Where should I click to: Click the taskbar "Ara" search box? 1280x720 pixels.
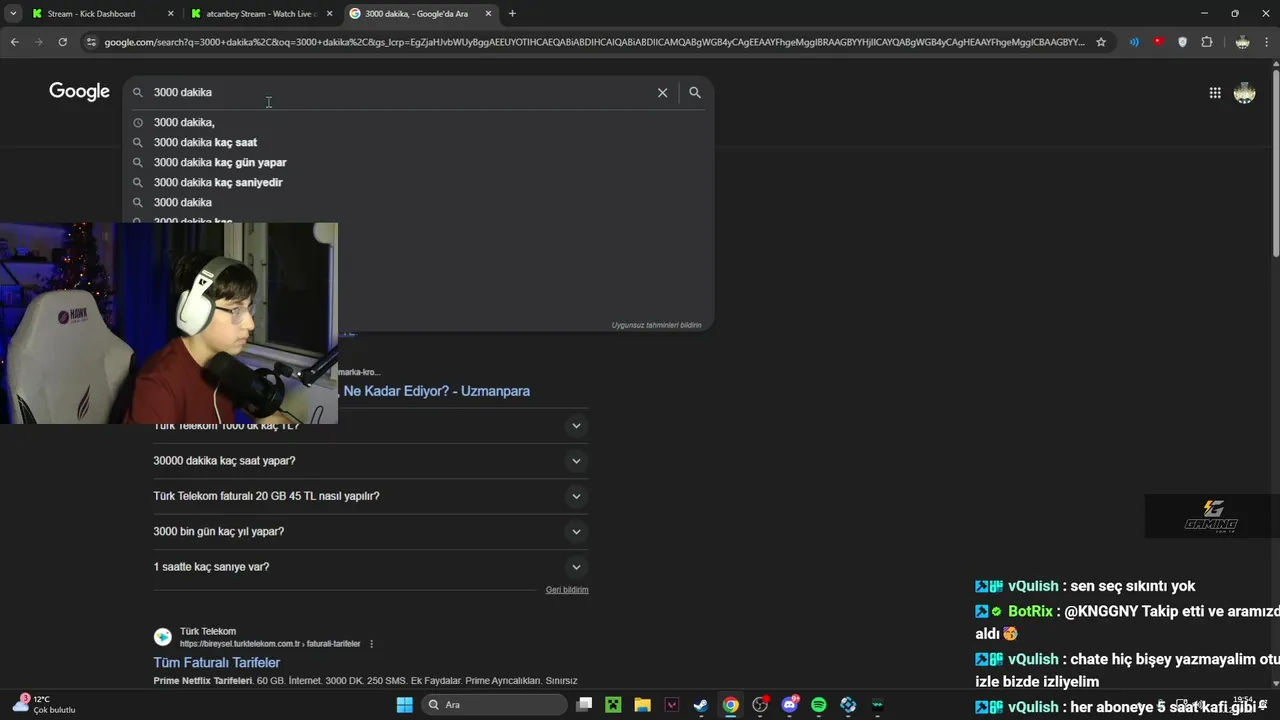pyautogui.click(x=494, y=705)
